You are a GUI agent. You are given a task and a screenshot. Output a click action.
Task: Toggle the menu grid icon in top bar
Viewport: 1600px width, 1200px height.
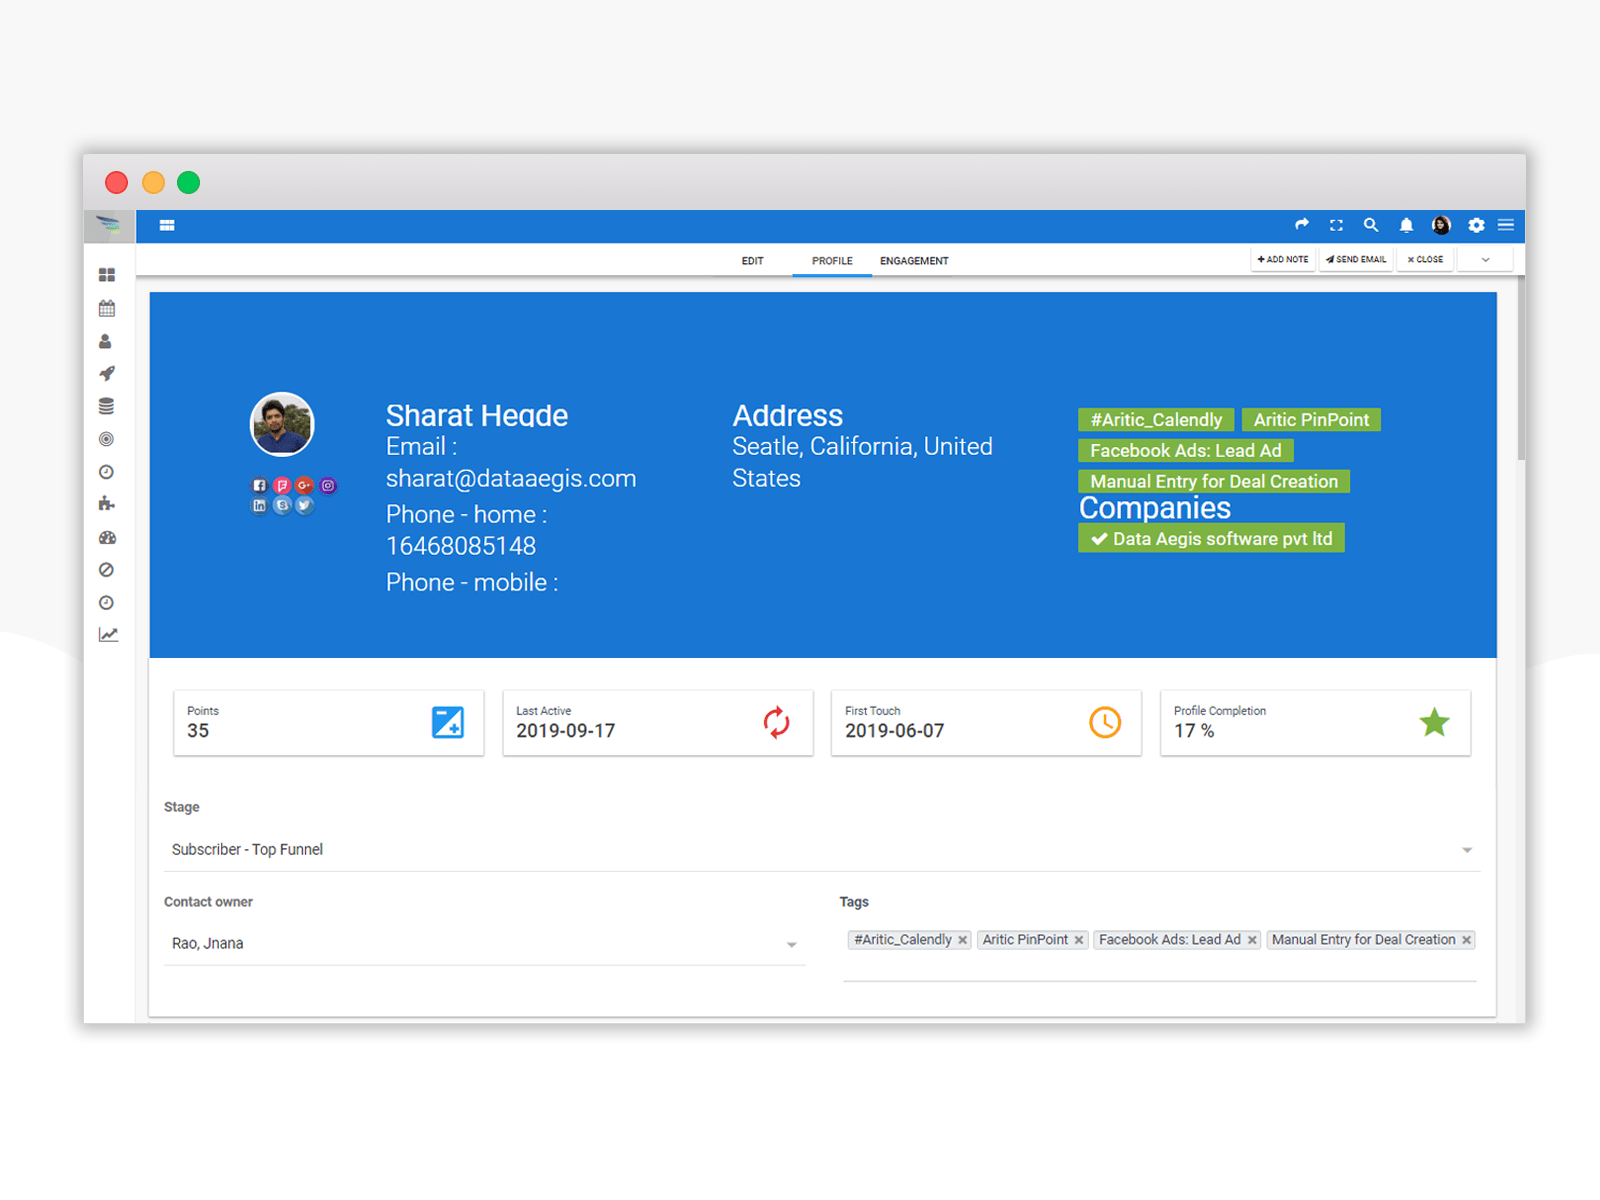pos(167,225)
